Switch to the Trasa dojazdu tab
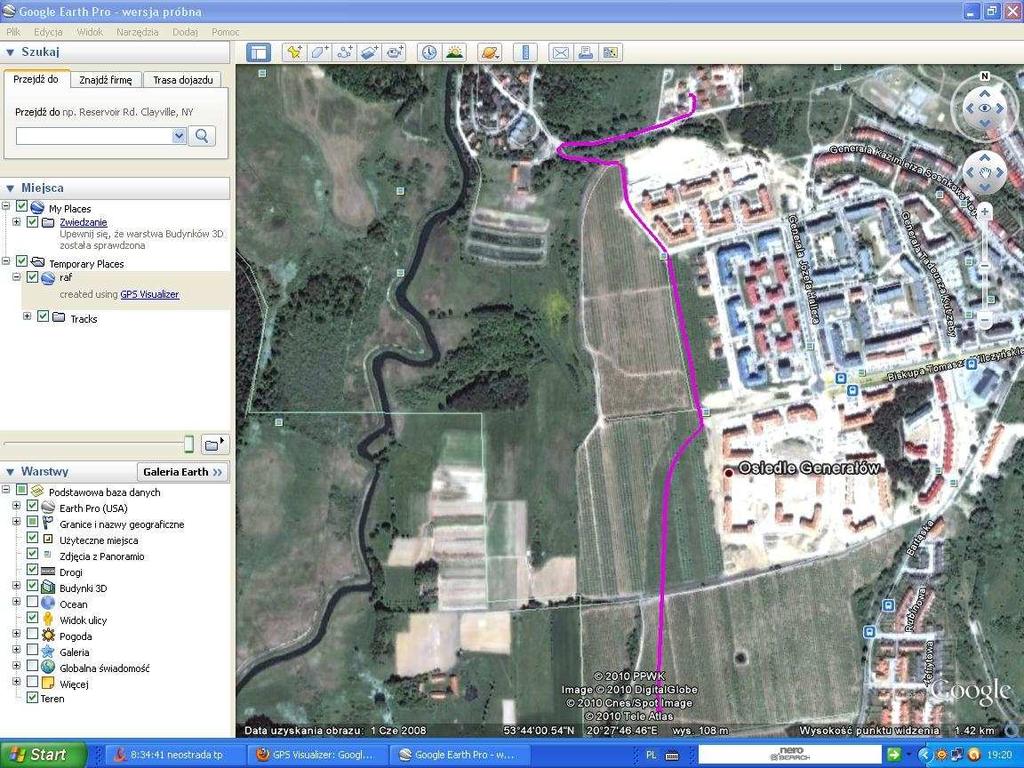Screen dimensions: 1024x768 (183, 80)
